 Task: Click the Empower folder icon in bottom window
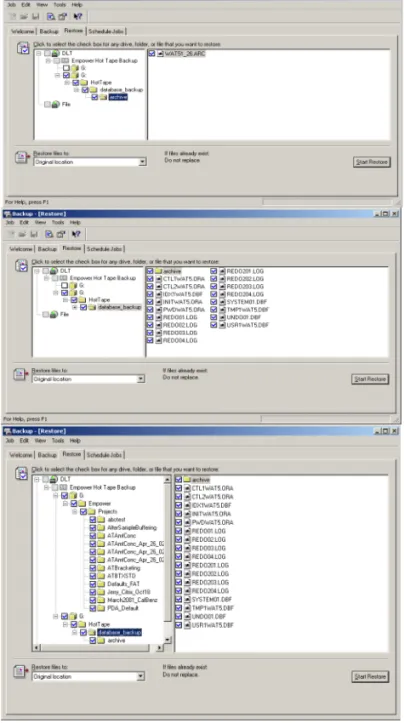(83, 504)
